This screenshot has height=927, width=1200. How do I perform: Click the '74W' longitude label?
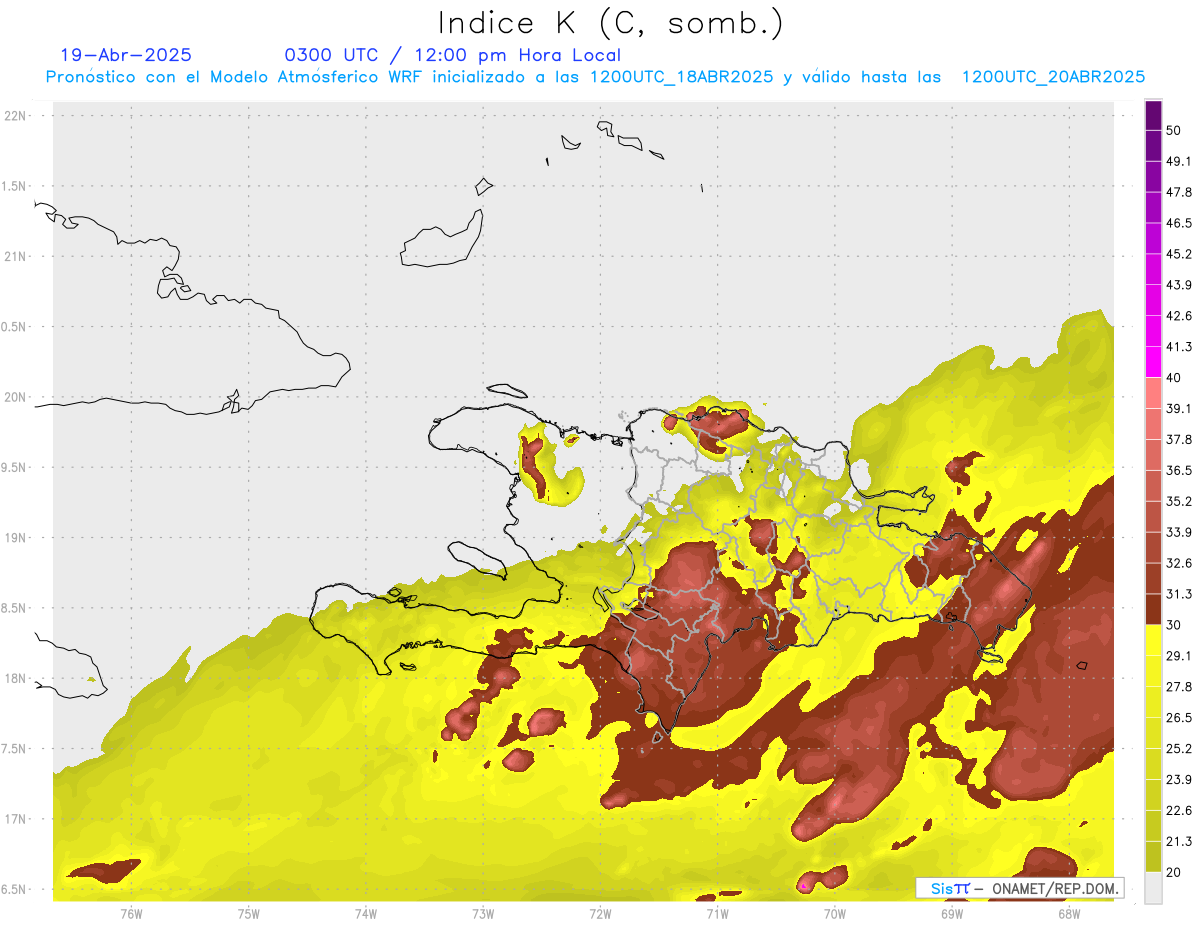click(366, 913)
